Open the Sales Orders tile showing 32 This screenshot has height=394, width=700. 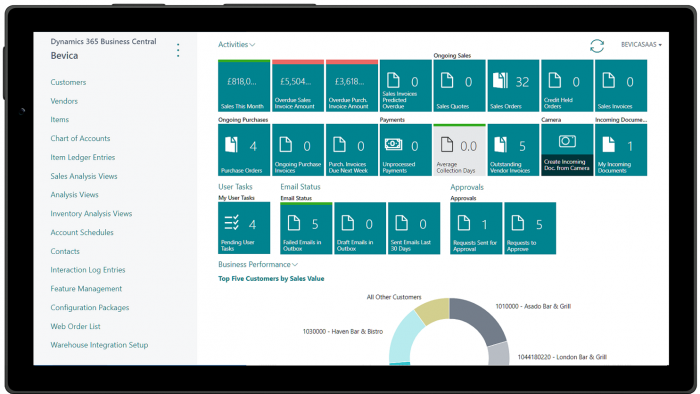513,86
